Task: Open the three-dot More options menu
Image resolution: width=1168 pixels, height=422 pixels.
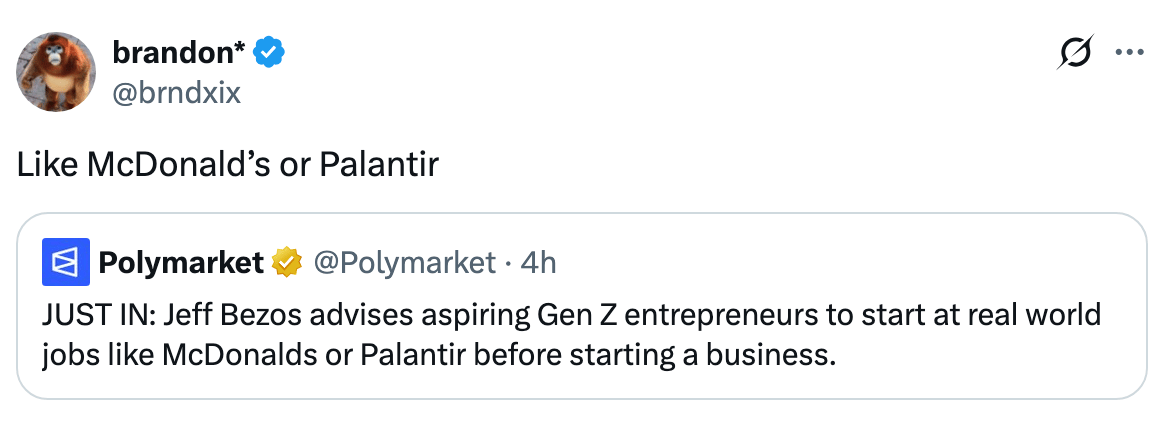Action: tap(1128, 53)
